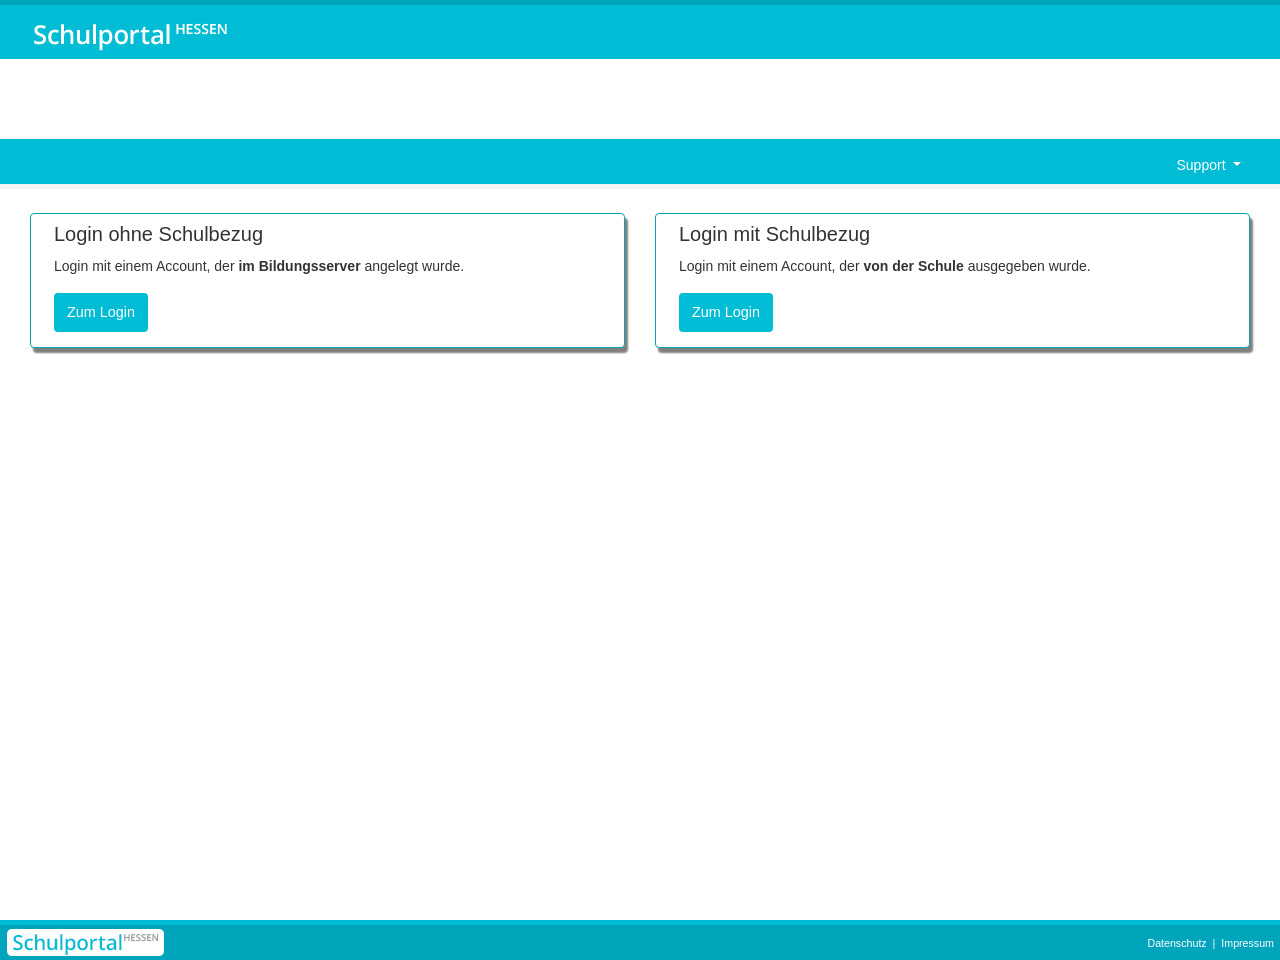Viewport: 1280px width, 960px height.
Task: Click the words "angelegt wurde" in the left card
Action: click(414, 266)
